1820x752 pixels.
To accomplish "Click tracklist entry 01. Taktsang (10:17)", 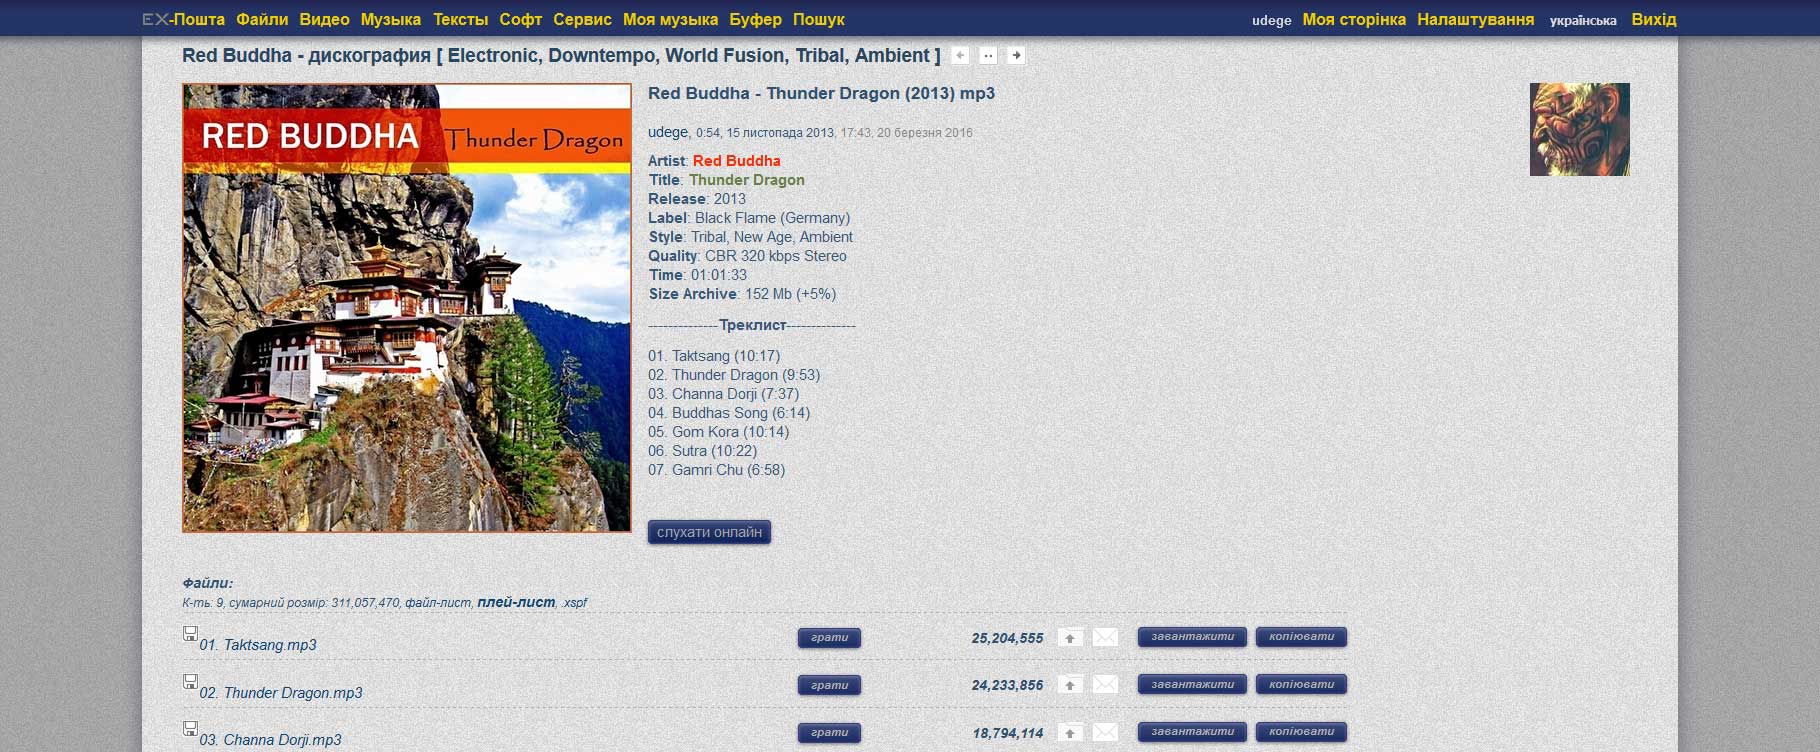I will coord(714,356).
